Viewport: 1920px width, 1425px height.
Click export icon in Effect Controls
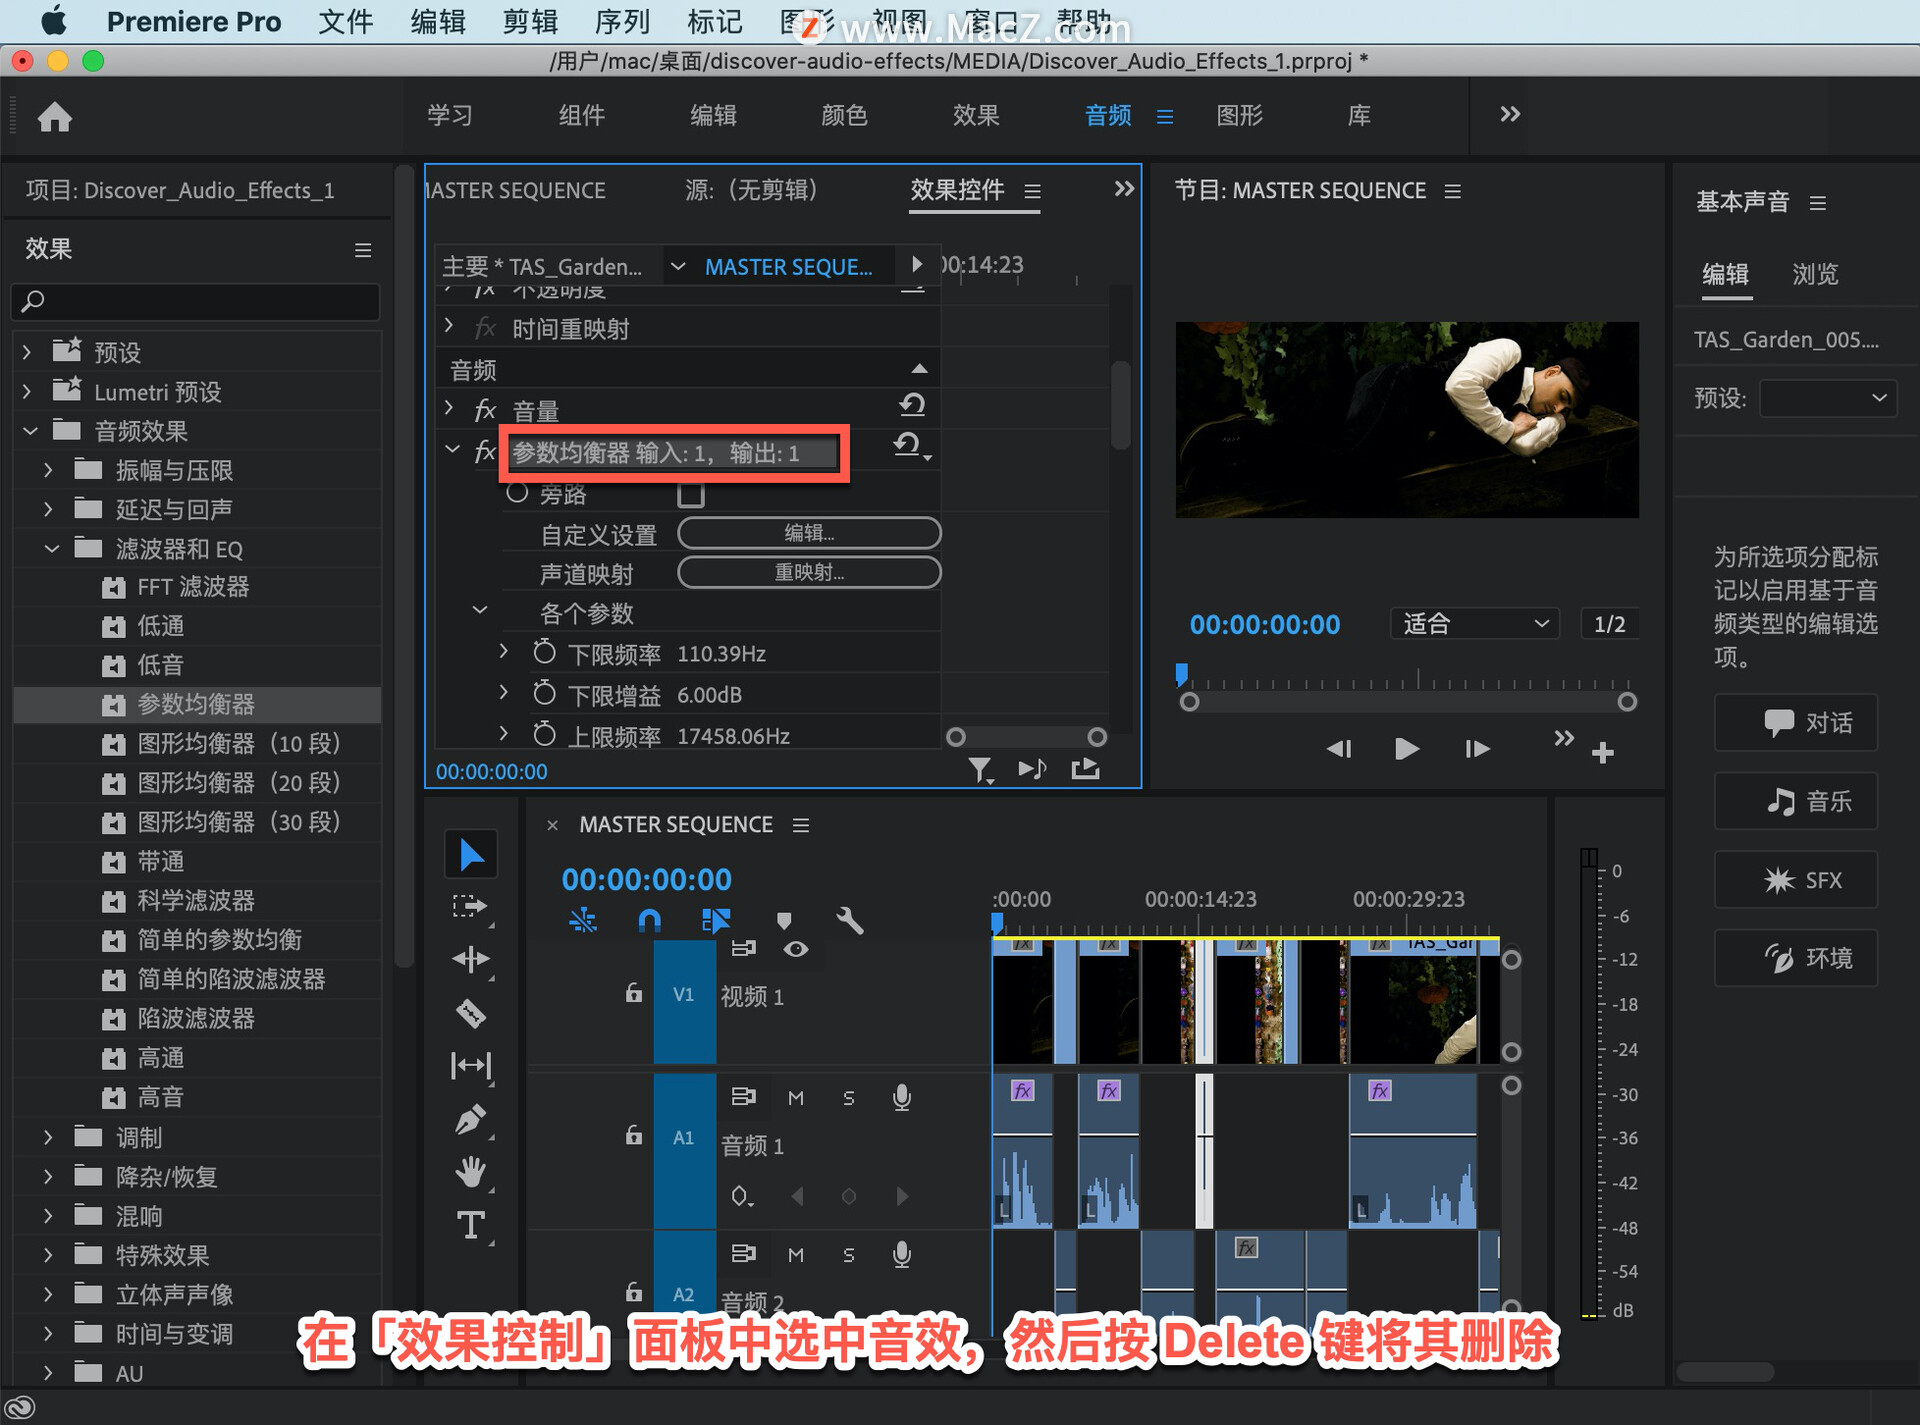pos(1086,769)
